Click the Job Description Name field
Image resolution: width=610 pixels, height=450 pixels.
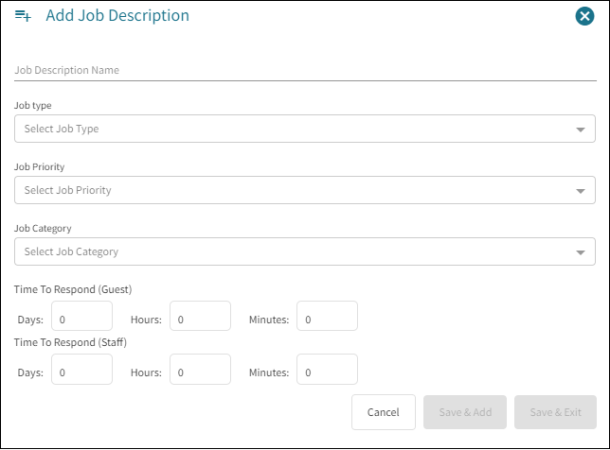click(x=305, y=71)
